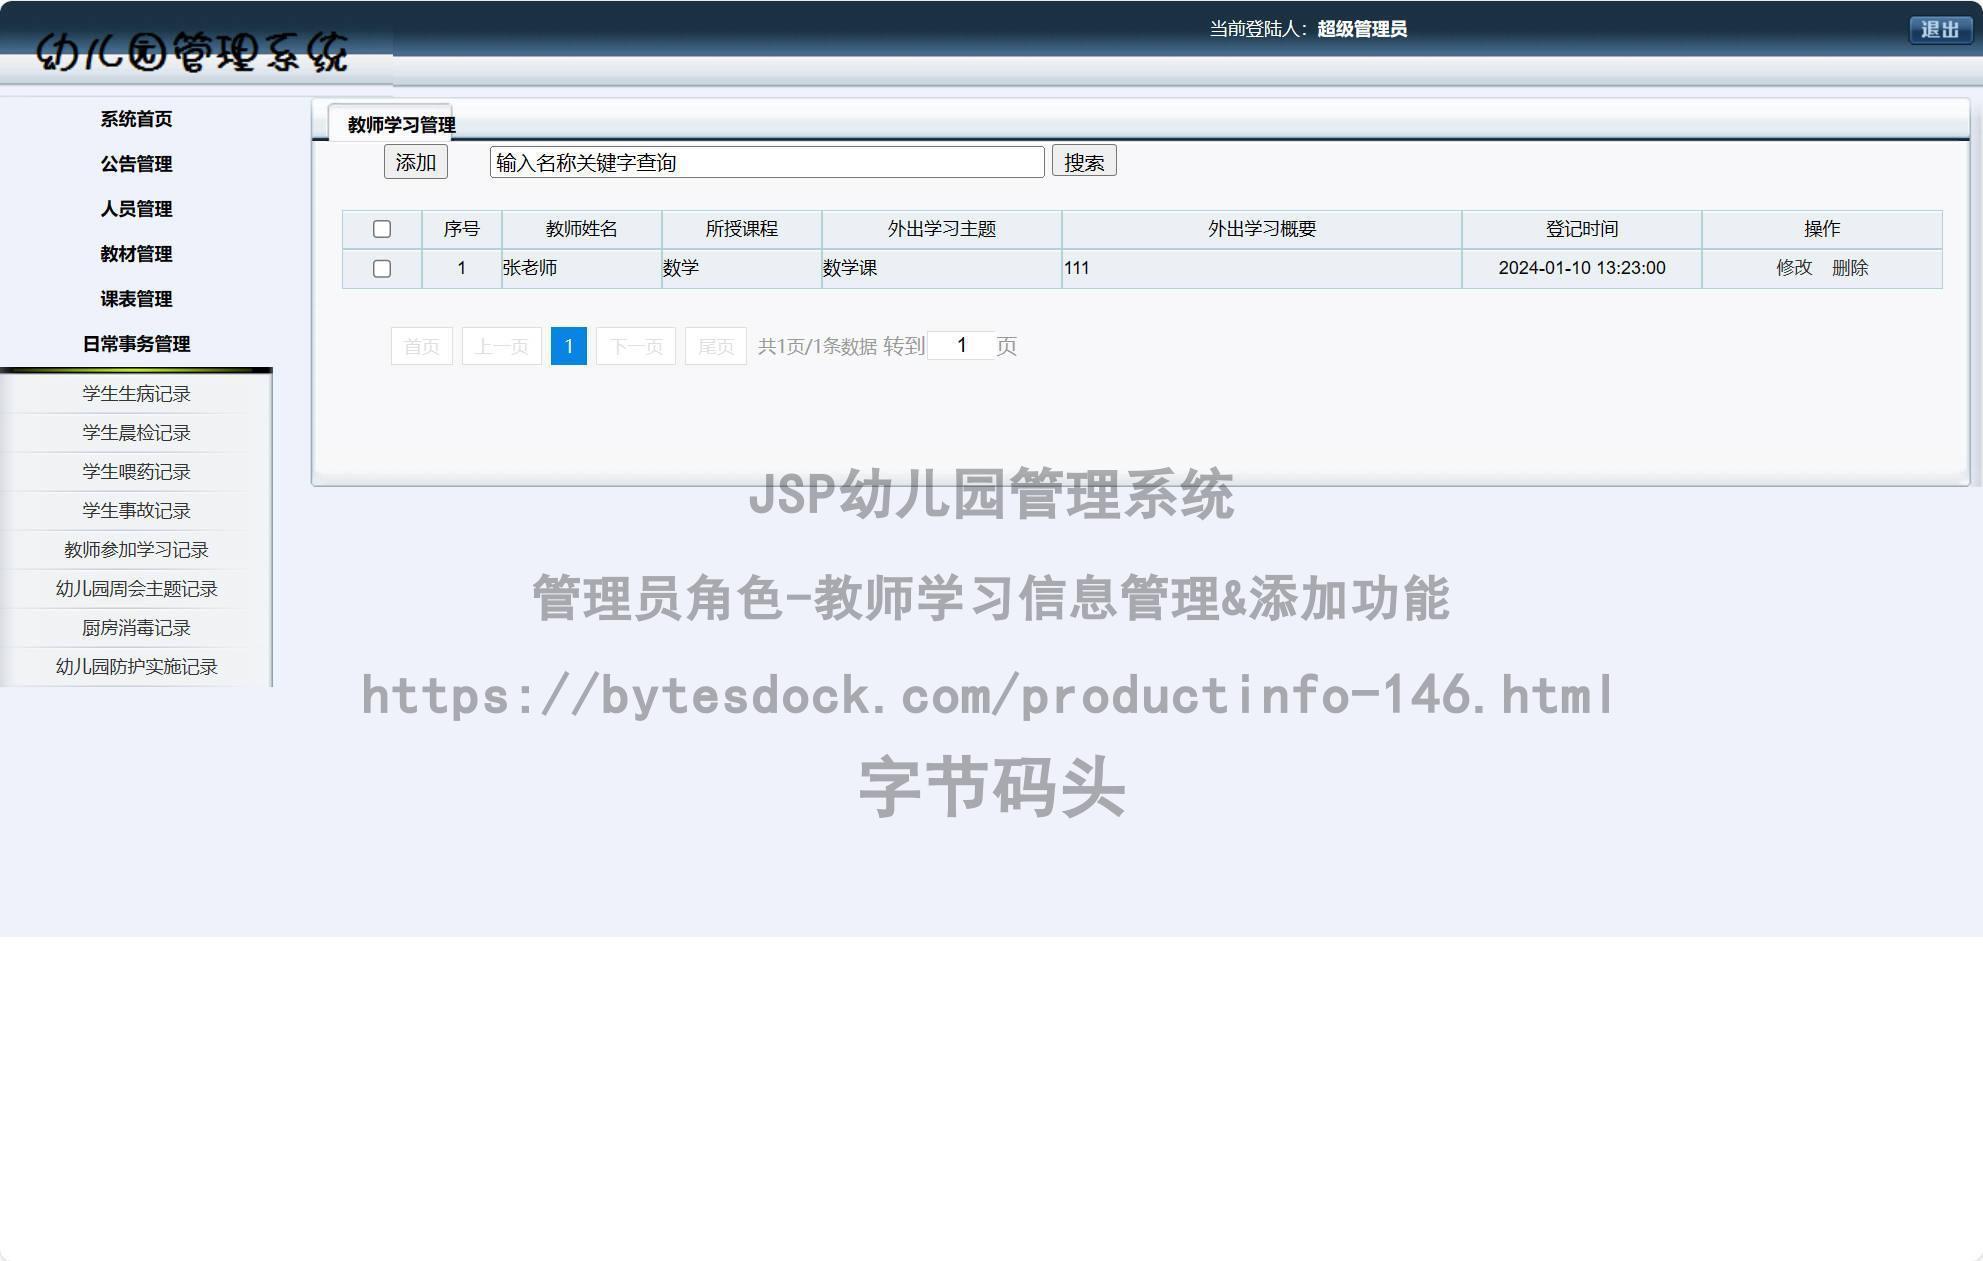Click the 添加 button to add a record
The width and height of the screenshot is (1983, 1261).
pos(414,161)
